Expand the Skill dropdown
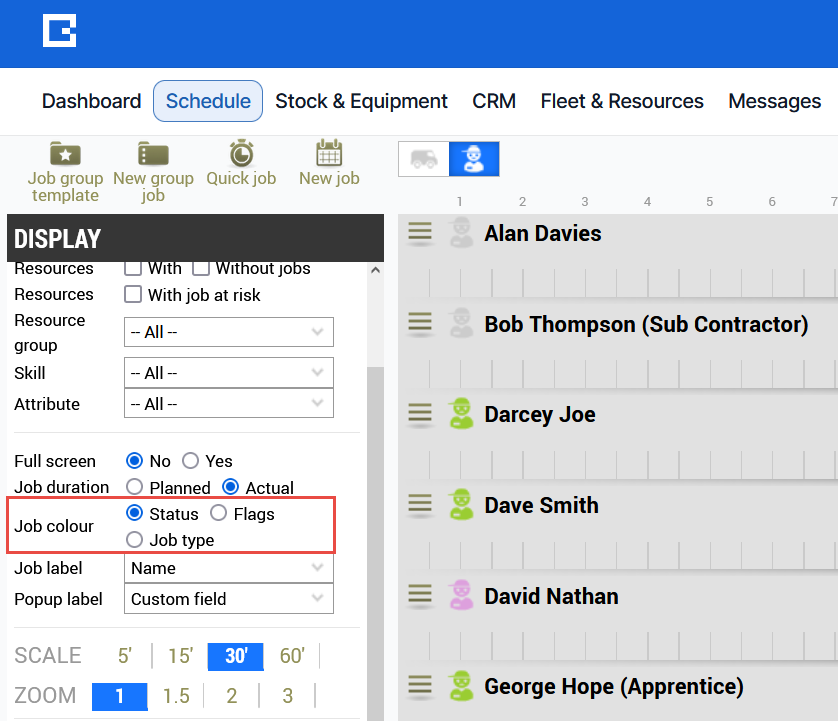 pos(228,373)
